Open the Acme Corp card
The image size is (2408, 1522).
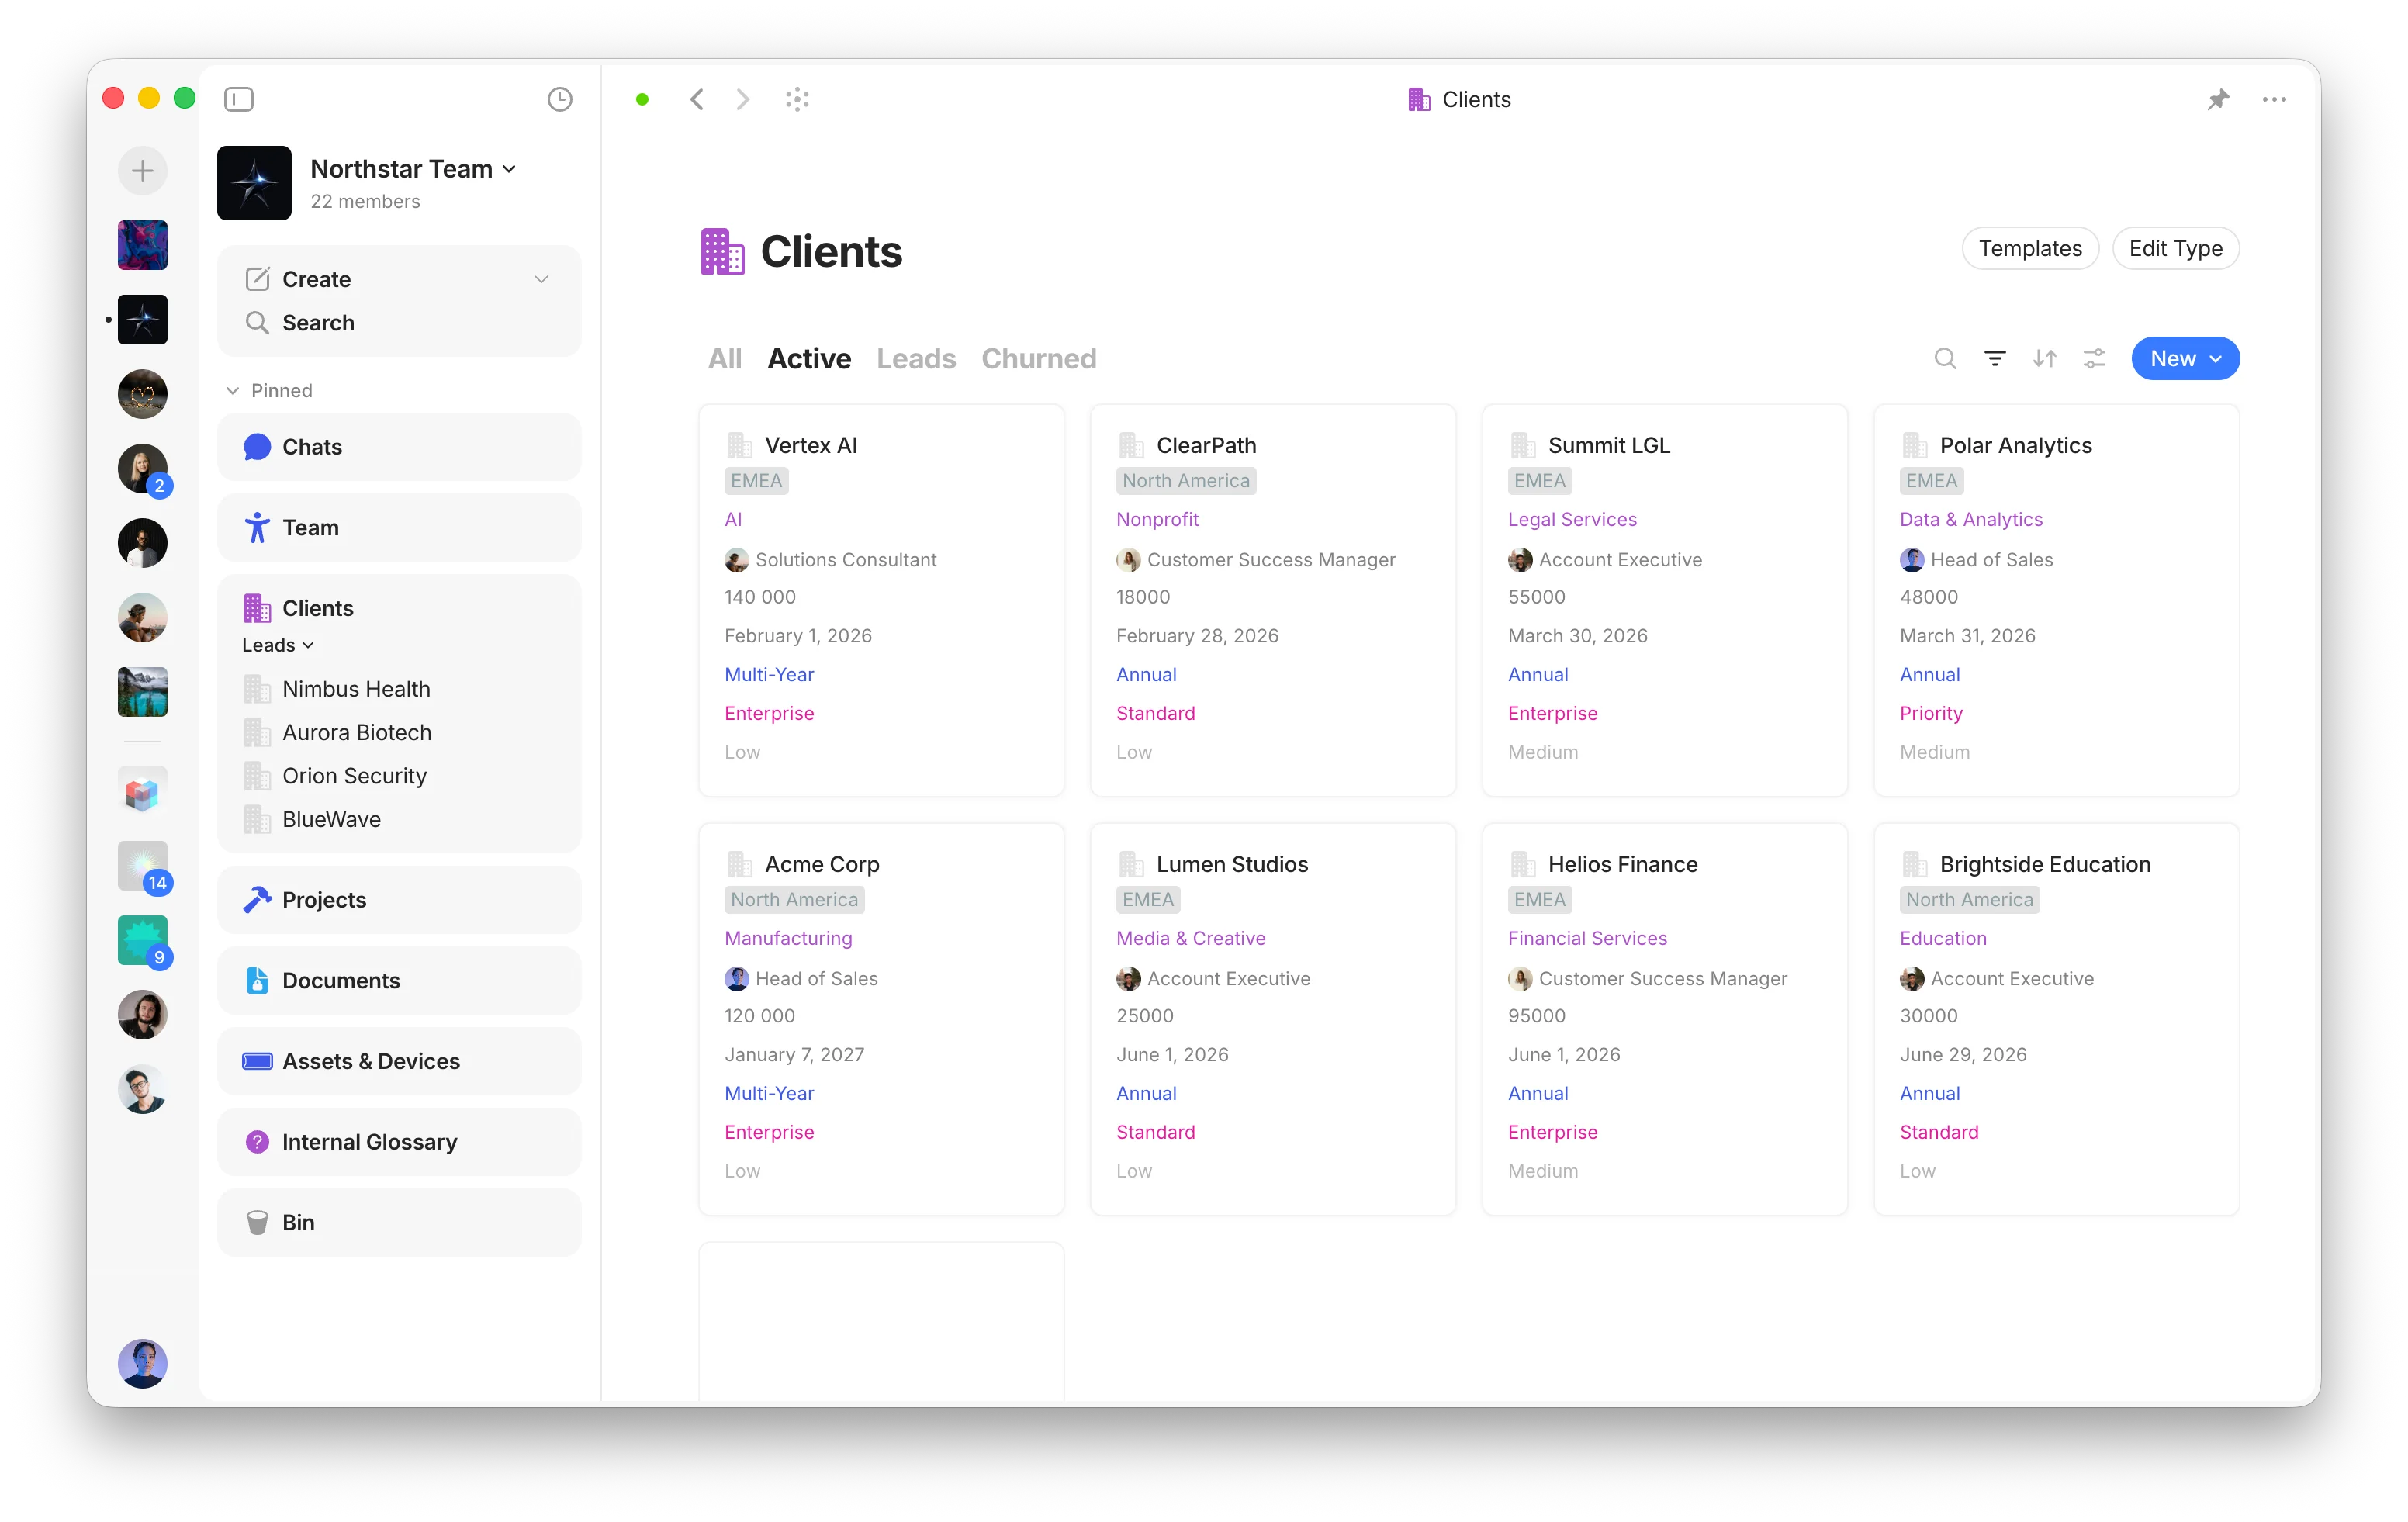click(881, 1019)
